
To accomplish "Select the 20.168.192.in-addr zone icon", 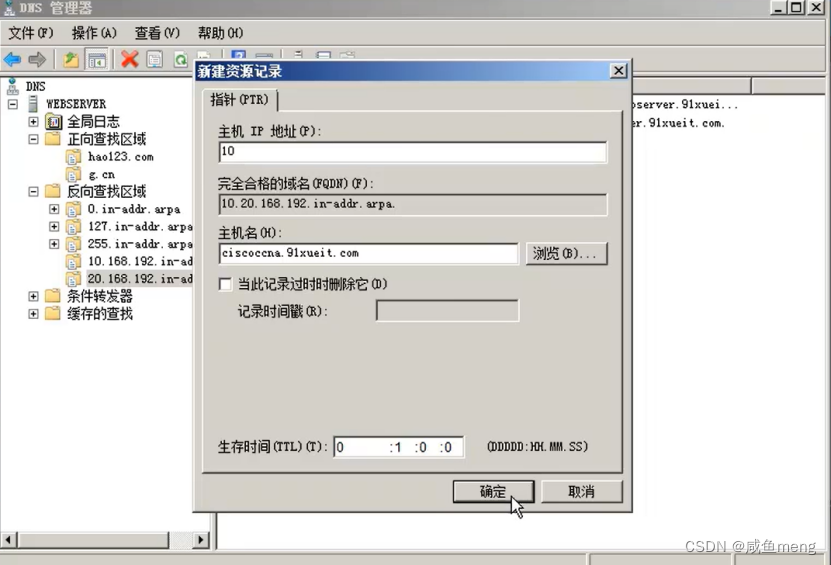I will click(x=73, y=279).
